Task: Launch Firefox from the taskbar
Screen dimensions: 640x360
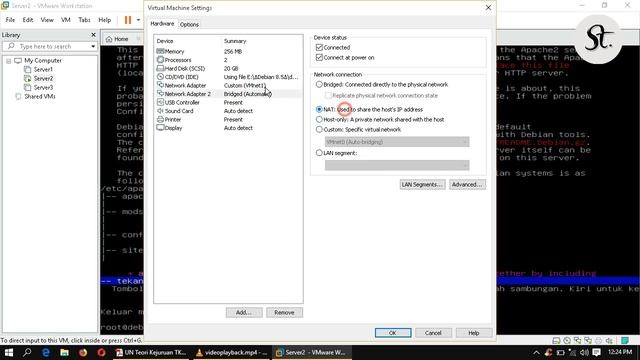Action: point(83,352)
